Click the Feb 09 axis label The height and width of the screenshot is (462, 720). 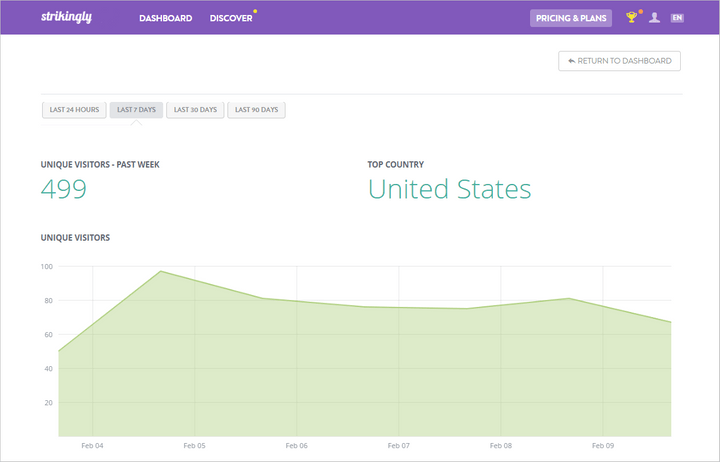pos(602,446)
